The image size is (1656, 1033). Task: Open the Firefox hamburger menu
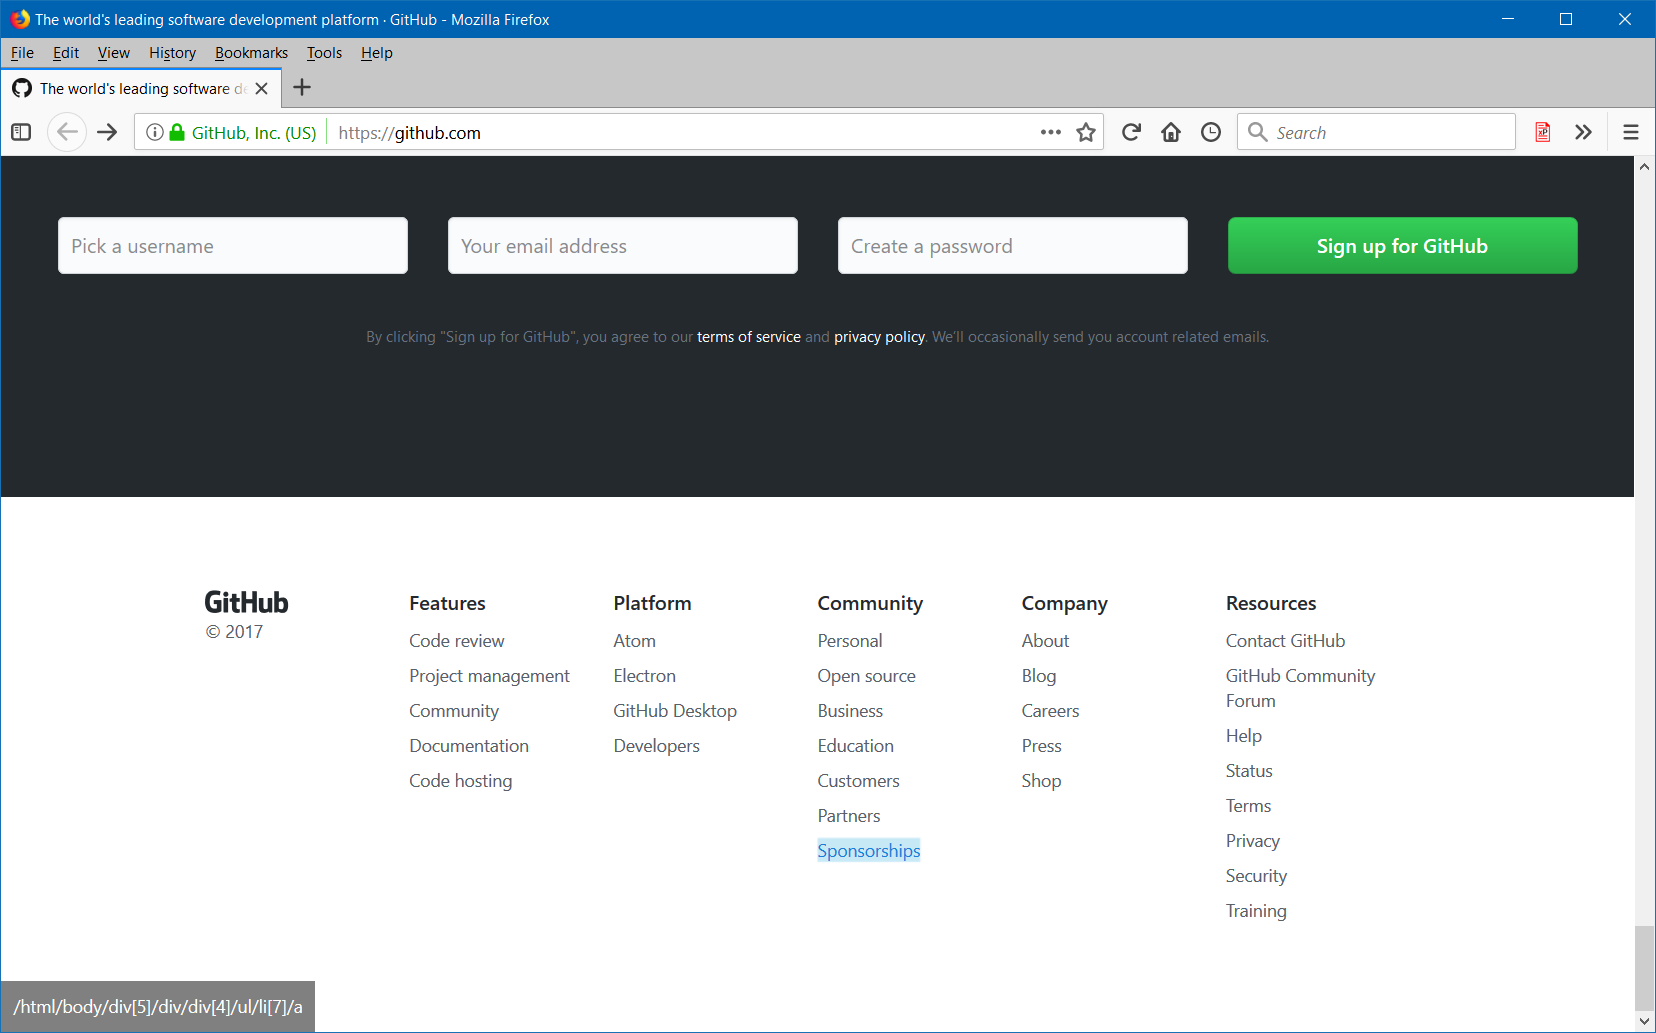pos(1631,132)
